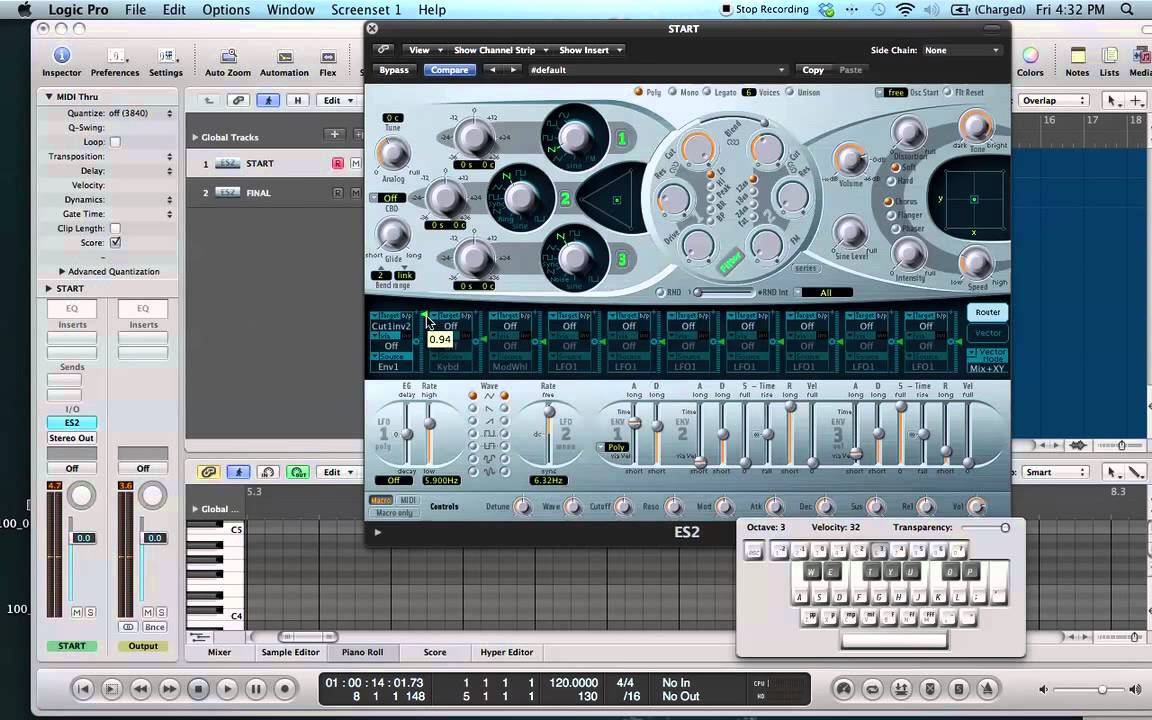Click the Forward transport button
This screenshot has height=720, width=1152.
tap(169, 688)
